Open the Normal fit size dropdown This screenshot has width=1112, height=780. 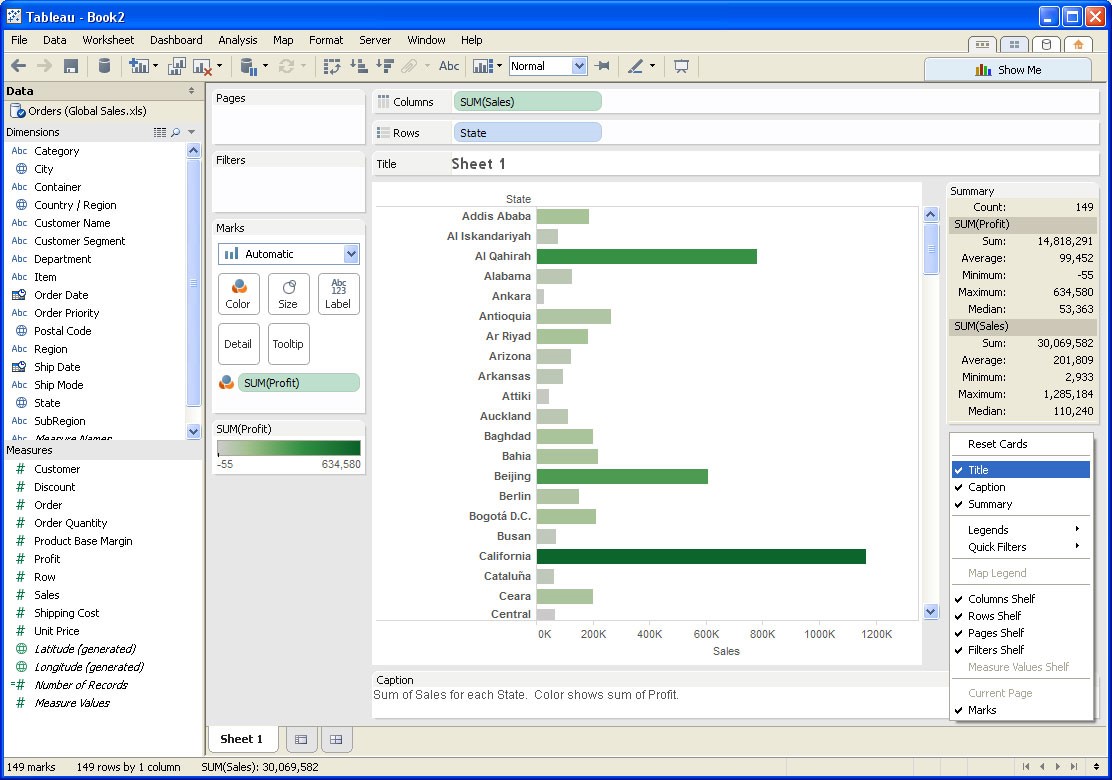[x=578, y=66]
